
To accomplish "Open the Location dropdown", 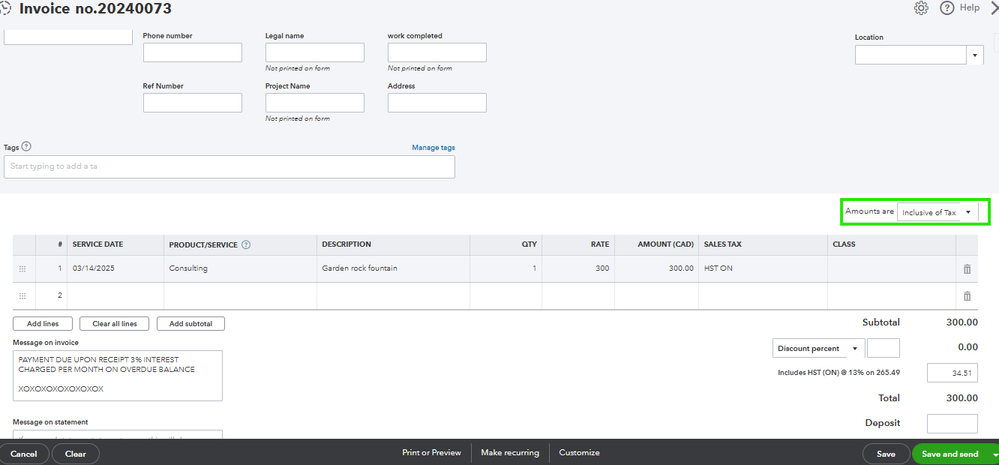I will pyautogui.click(x=976, y=55).
